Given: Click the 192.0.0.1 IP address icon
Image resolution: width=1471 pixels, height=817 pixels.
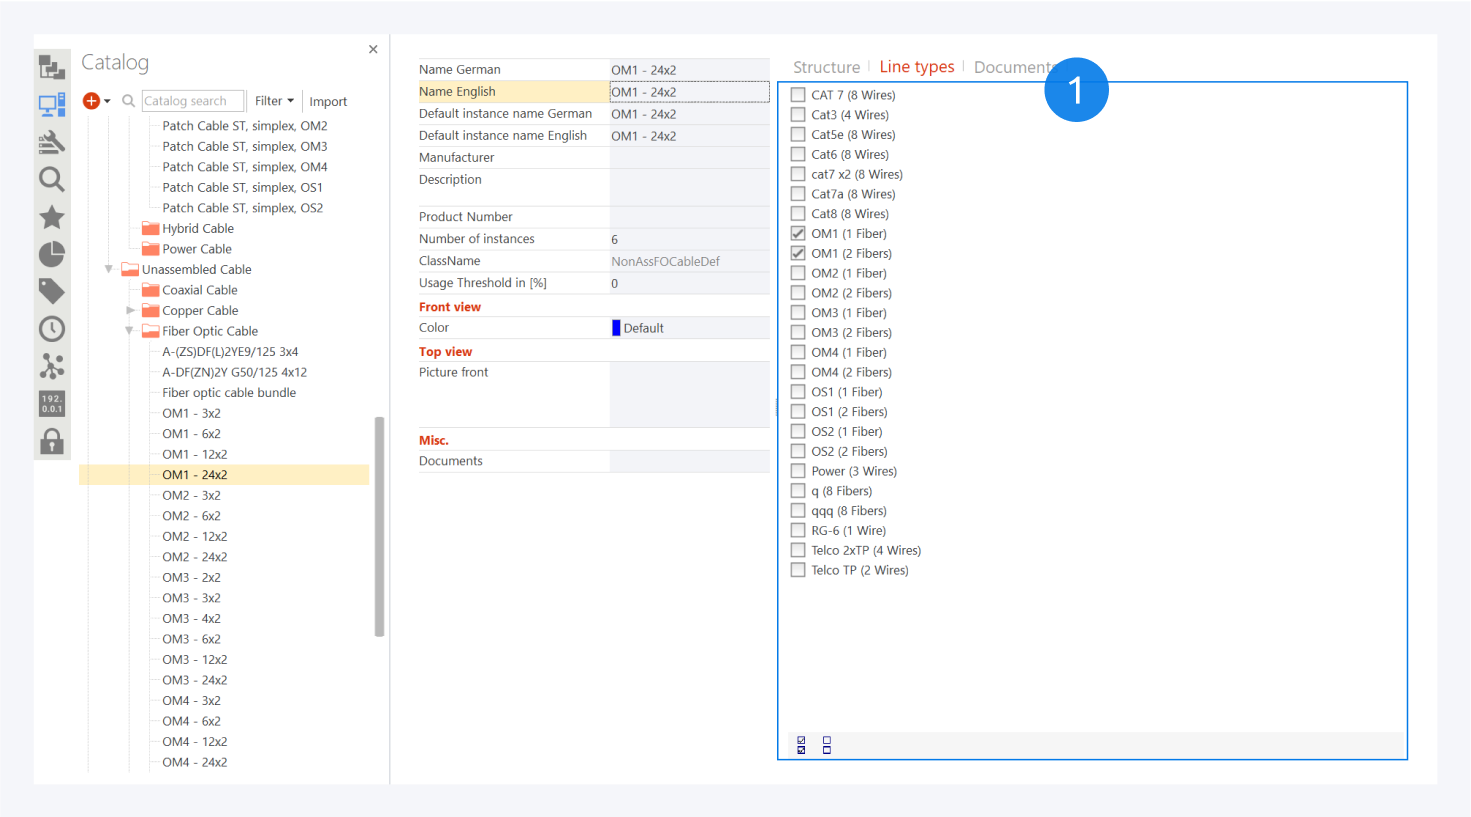Looking at the screenshot, I should [52, 403].
